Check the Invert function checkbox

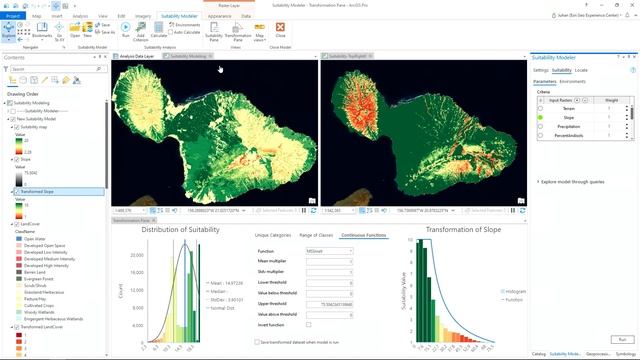pyautogui.click(x=309, y=325)
